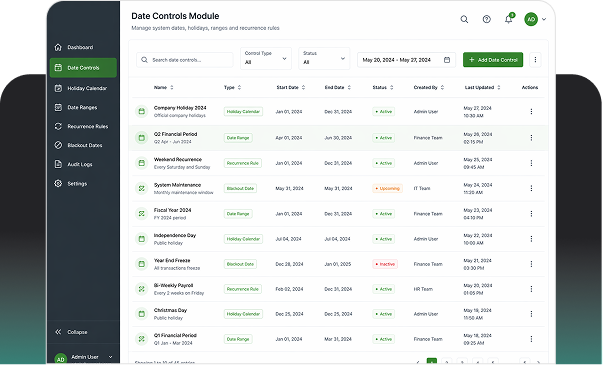Image resolution: width=603 pixels, height=365 pixels.
Task: Click Holiday Calendar tag on Company Holiday 2024
Action: tap(243, 112)
